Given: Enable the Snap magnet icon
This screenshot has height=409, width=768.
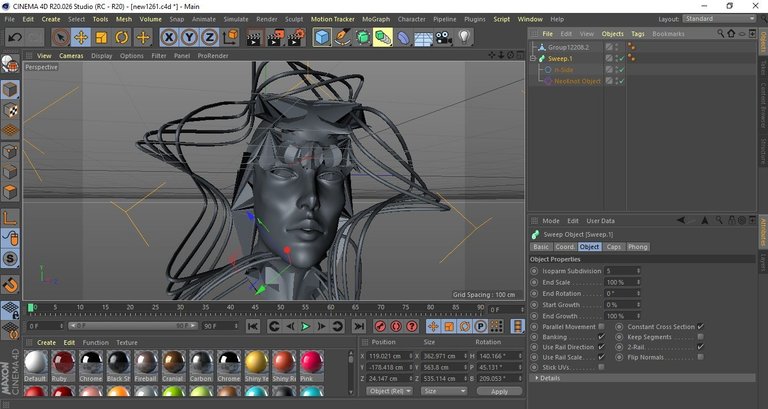Looking at the screenshot, I should pos(10,285).
